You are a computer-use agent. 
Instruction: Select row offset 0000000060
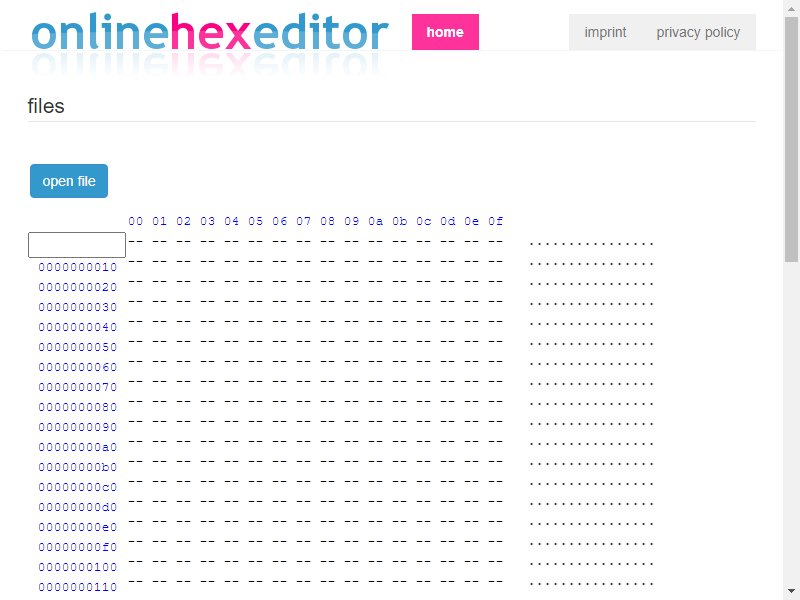78,367
